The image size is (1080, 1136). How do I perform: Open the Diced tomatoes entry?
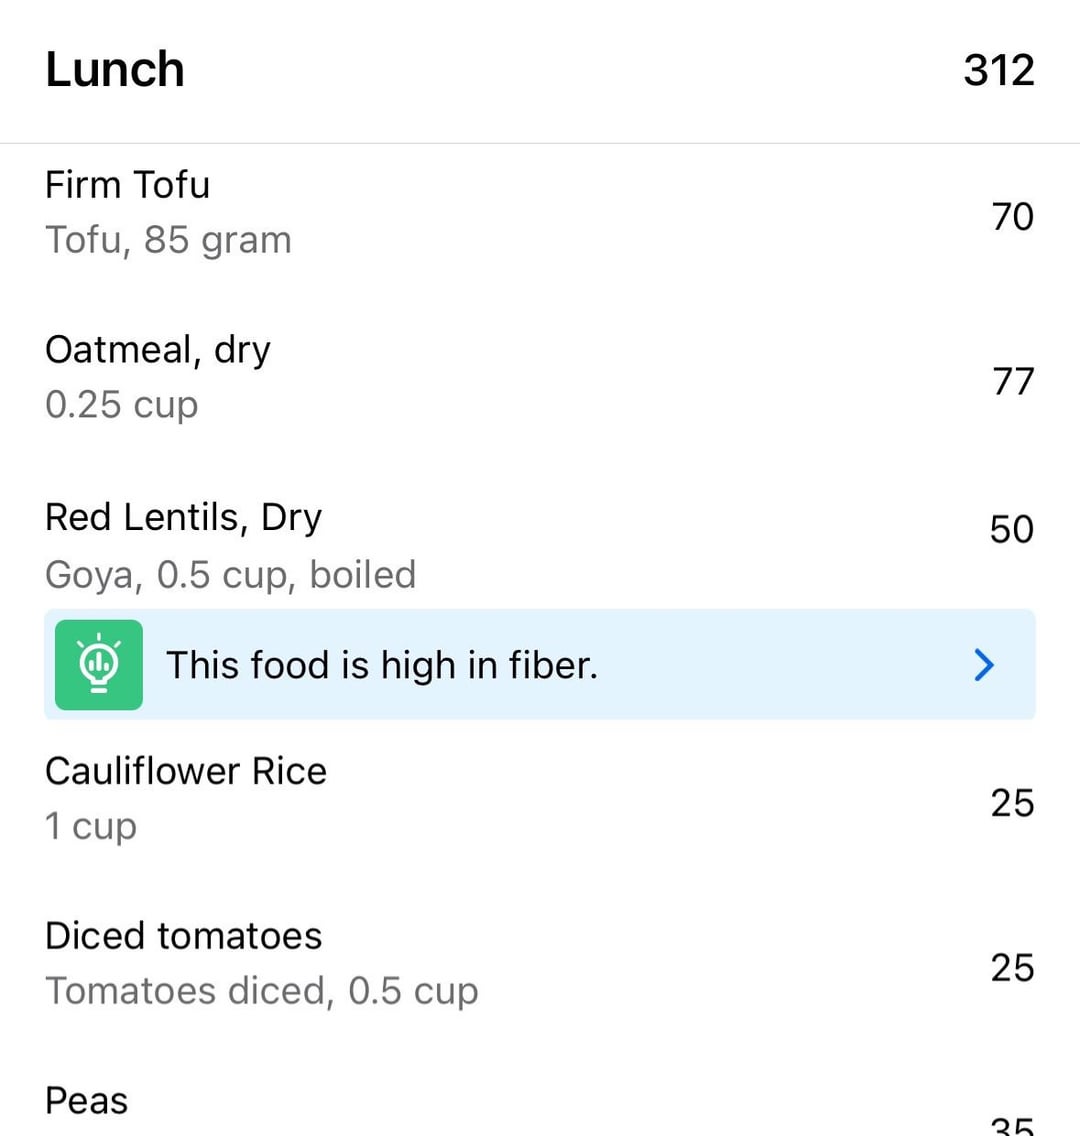(184, 936)
